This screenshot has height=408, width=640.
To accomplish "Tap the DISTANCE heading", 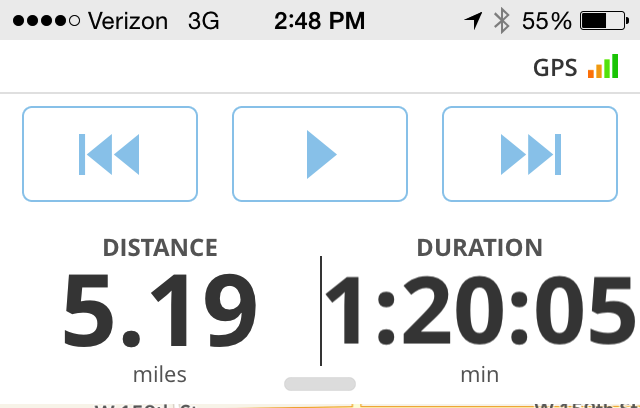I will pyautogui.click(x=160, y=248).
